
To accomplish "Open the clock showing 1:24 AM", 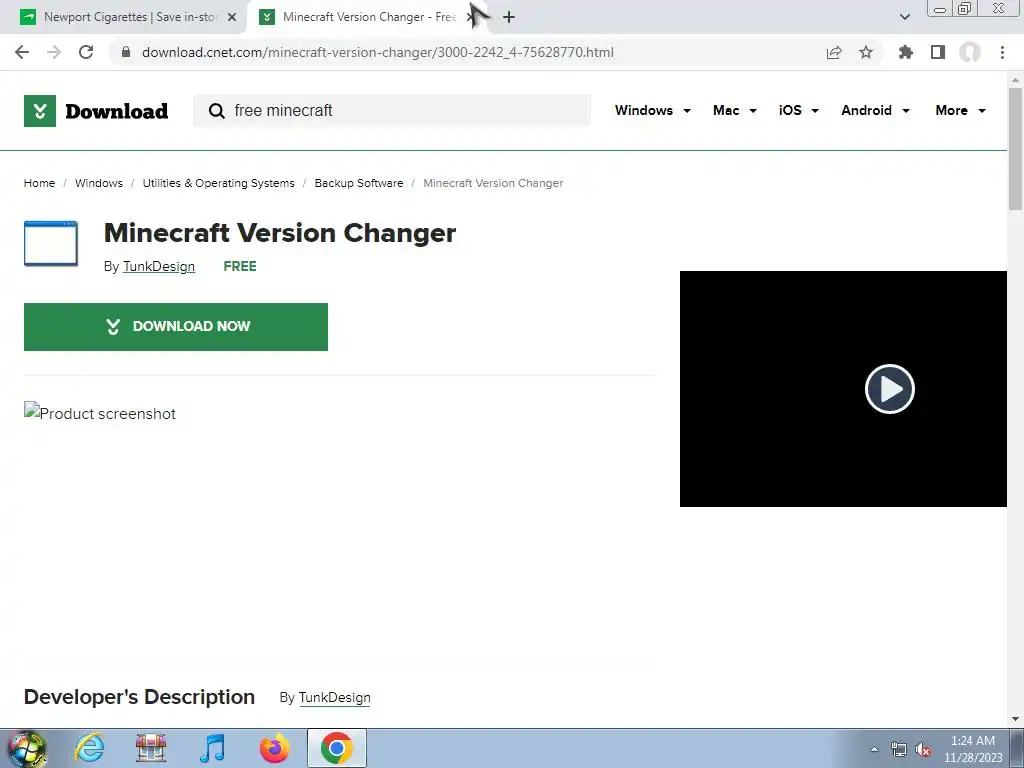I will [x=972, y=749].
